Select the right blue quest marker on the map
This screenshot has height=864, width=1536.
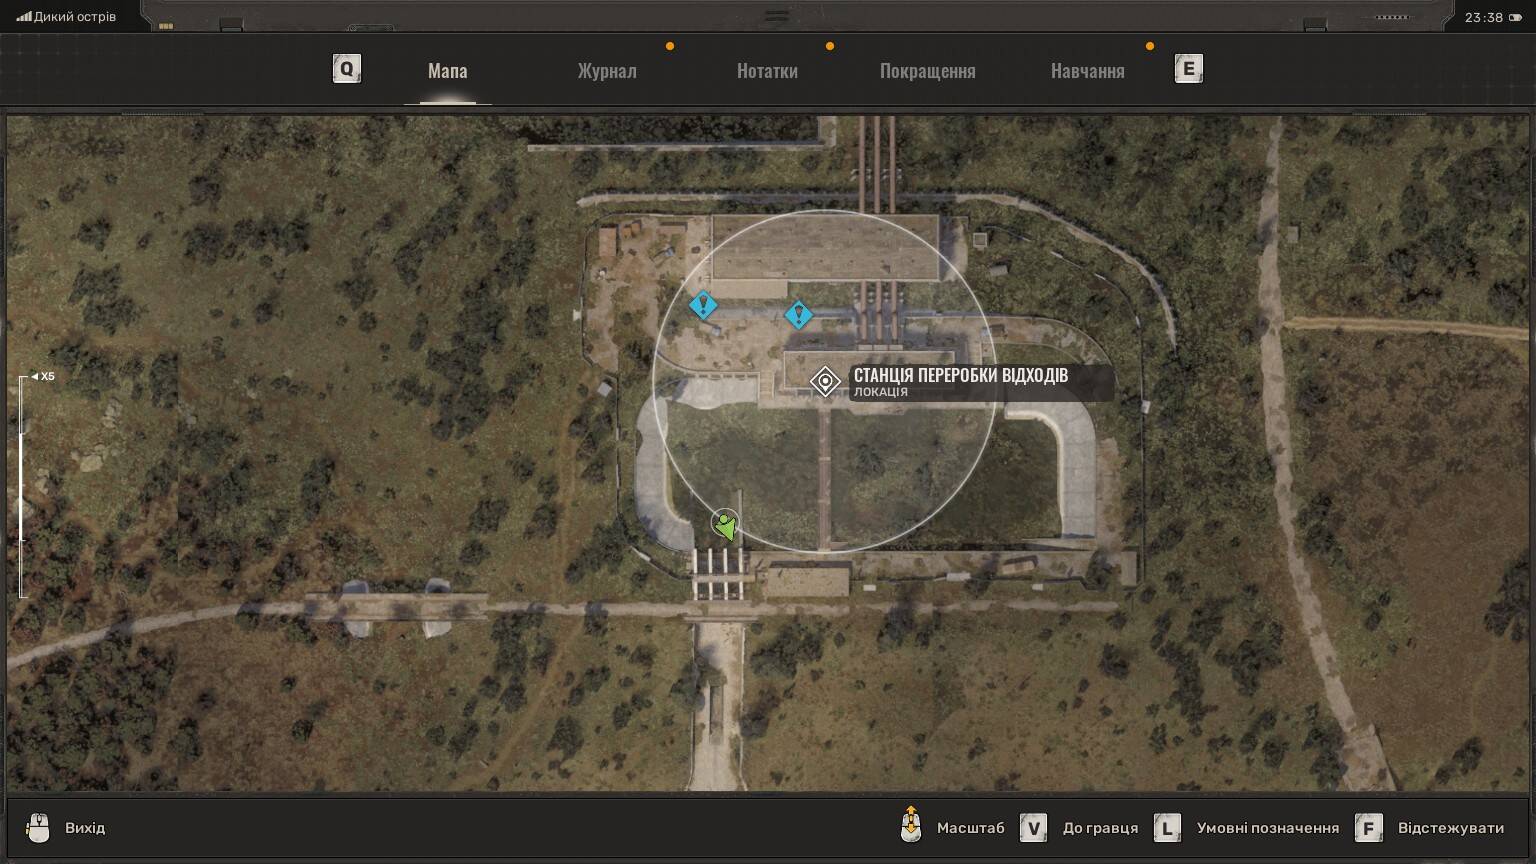coord(798,315)
